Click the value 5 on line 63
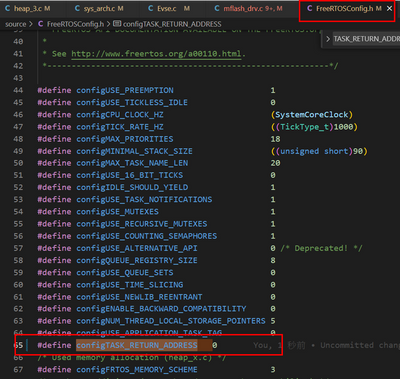The height and width of the screenshot is (379, 400). (x=273, y=321)
